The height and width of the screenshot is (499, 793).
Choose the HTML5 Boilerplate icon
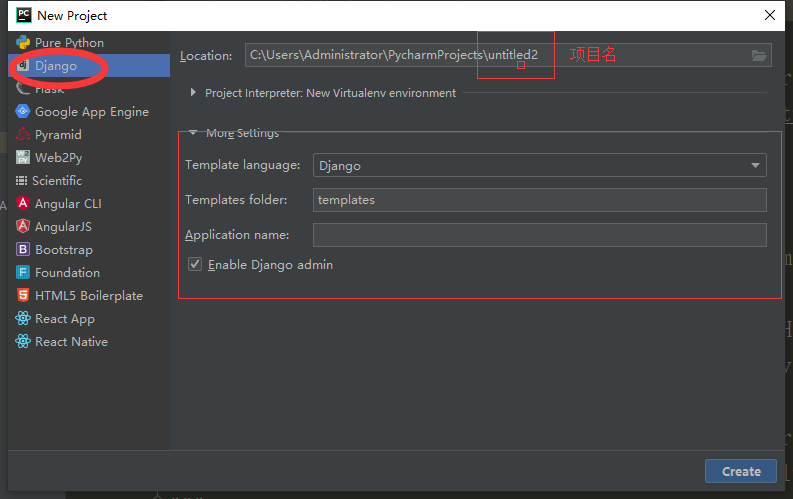point(23,295)
